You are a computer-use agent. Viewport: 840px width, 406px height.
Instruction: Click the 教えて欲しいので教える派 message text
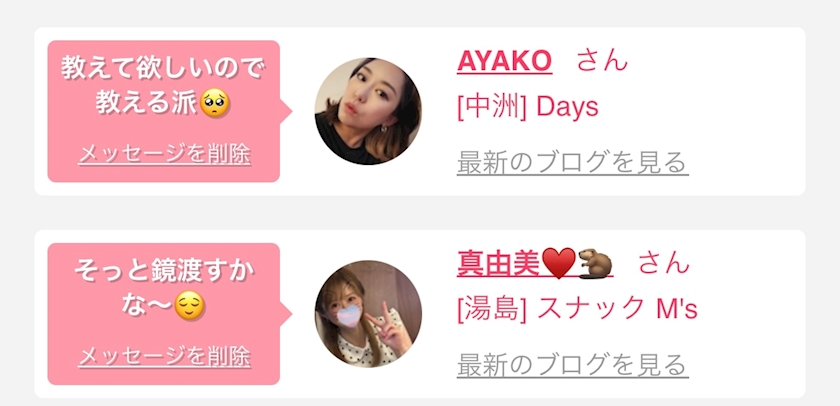click(163, 86)
